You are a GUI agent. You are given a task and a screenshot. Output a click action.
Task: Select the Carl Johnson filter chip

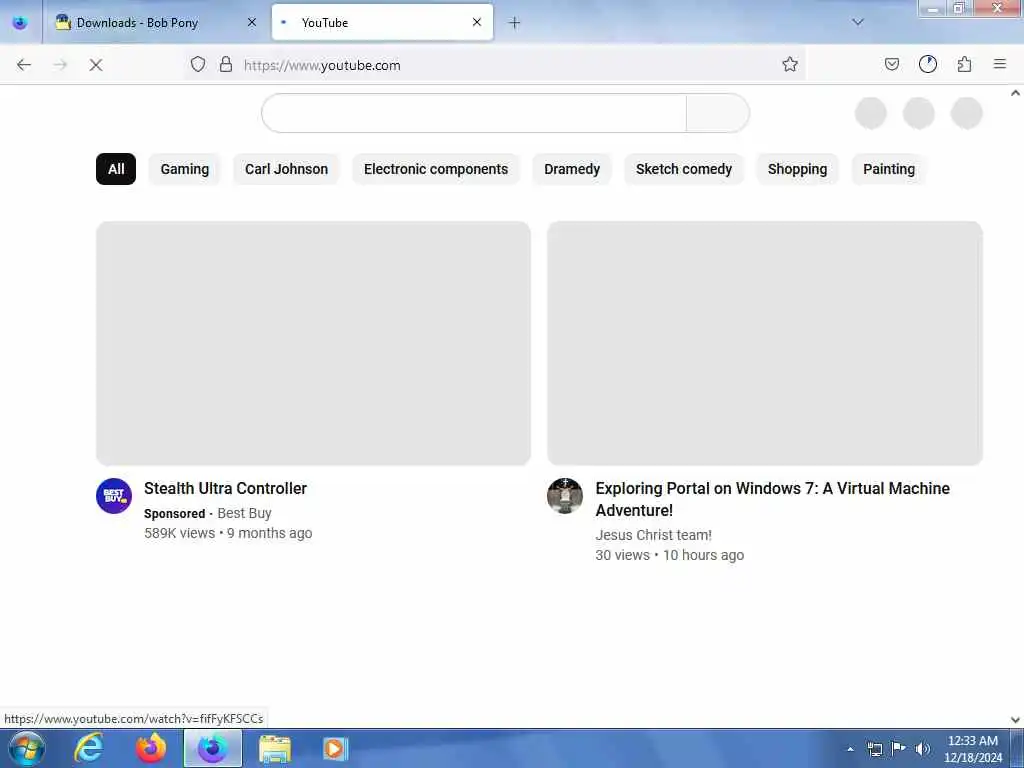click(x=287, y=169)
